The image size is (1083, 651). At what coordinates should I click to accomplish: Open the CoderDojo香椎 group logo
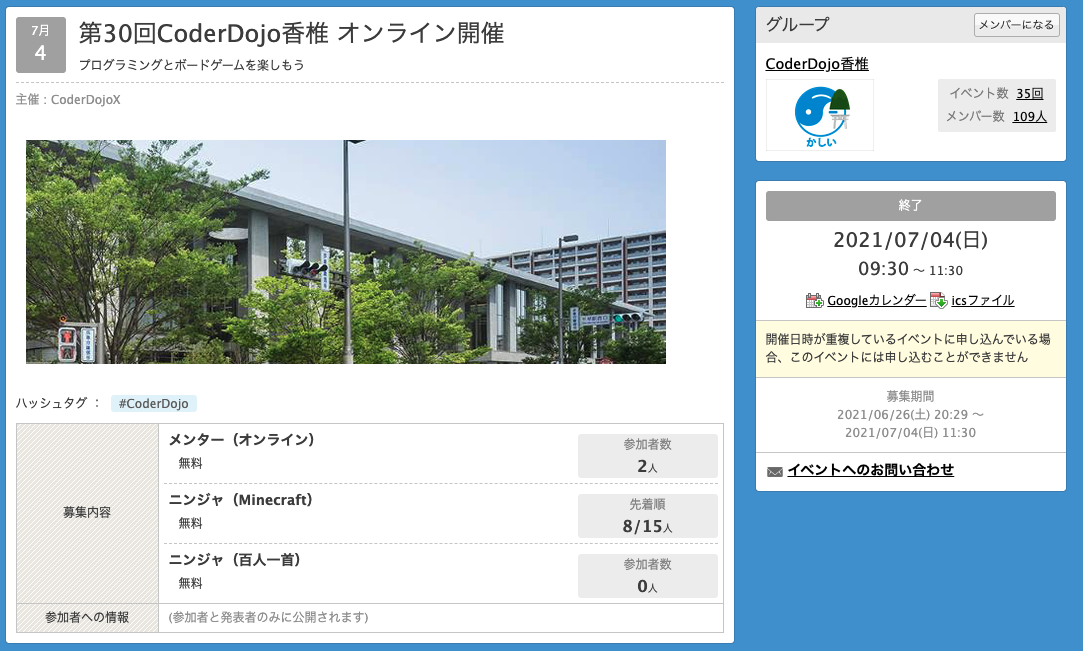pos(820,115)
